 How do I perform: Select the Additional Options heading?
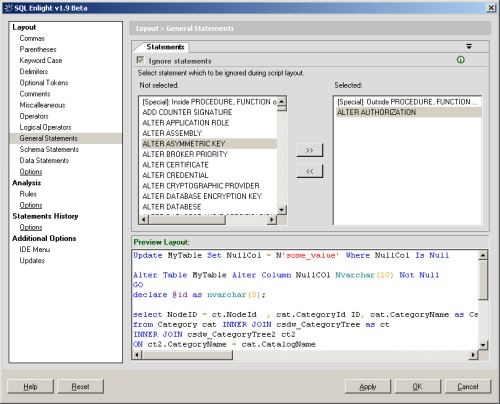point(44,238)
